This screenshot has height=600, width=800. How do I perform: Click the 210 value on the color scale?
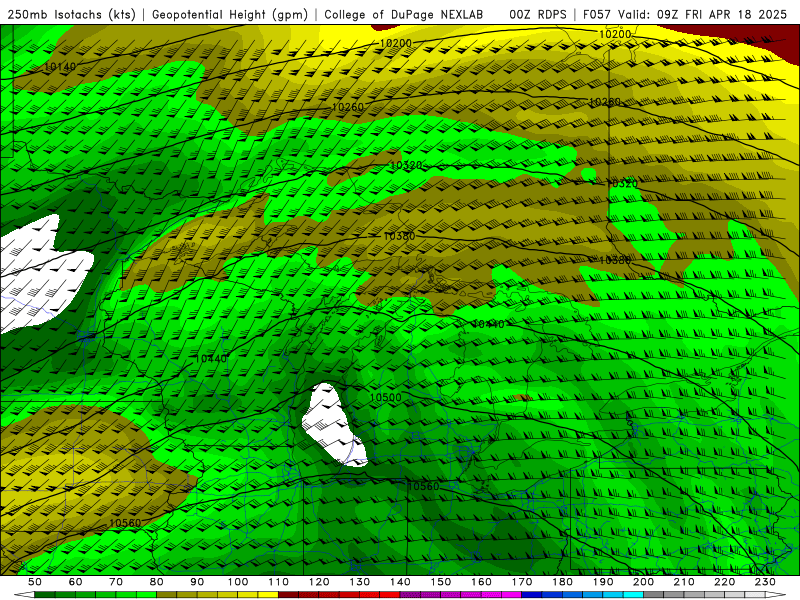tap(684, 582)
